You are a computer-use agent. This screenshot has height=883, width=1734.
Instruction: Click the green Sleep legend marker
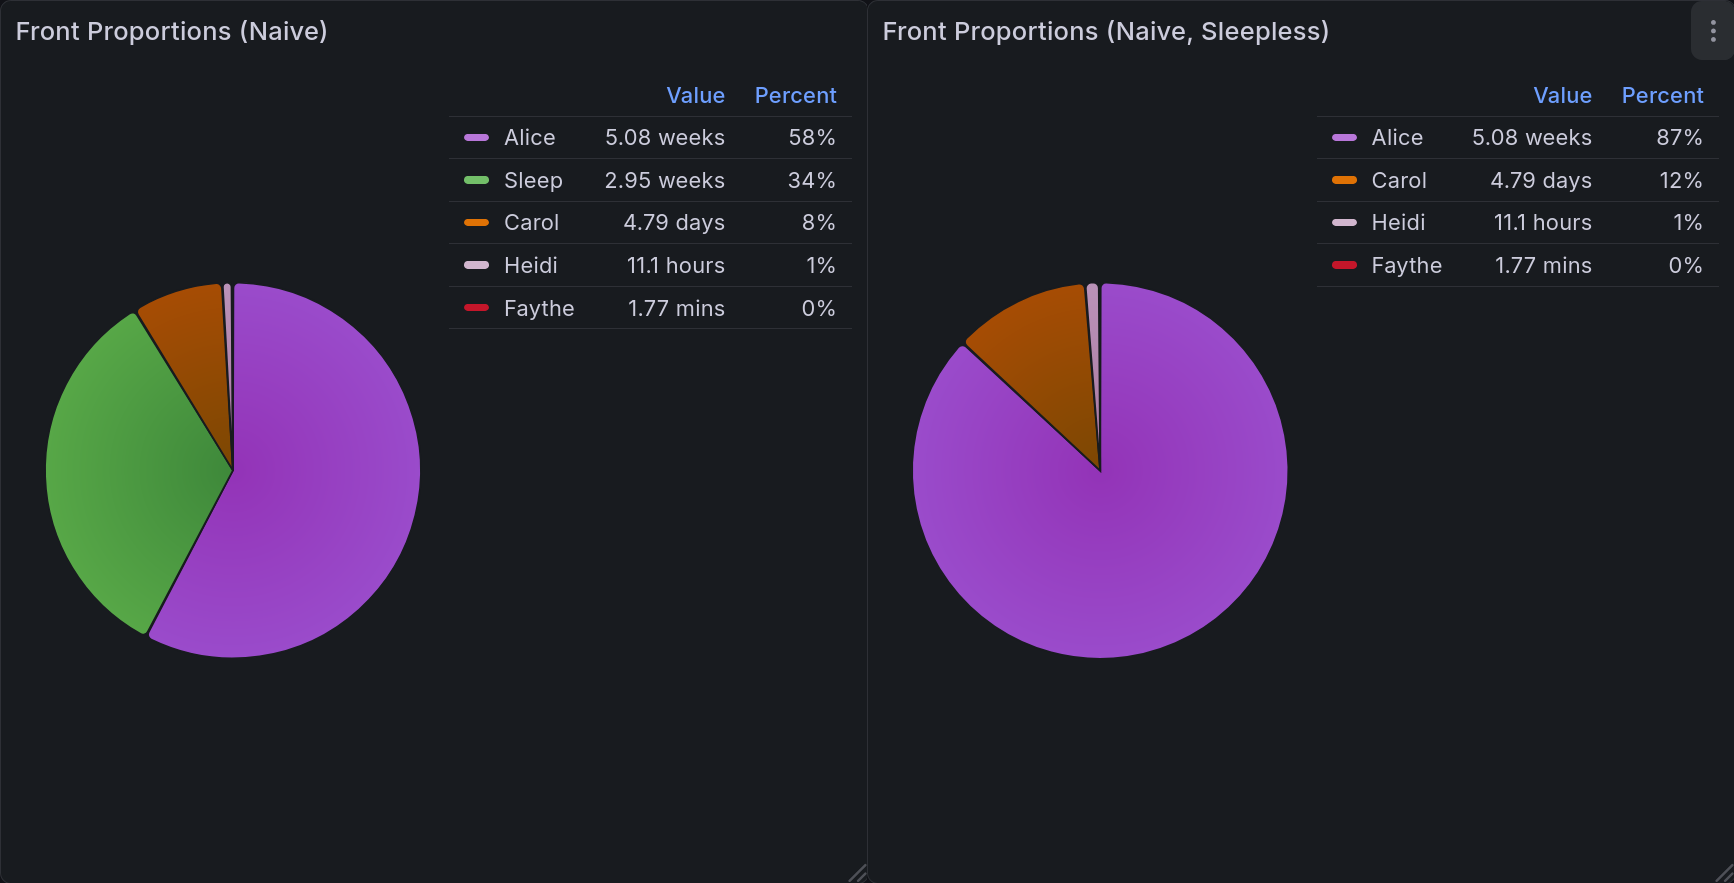(474, 180)
